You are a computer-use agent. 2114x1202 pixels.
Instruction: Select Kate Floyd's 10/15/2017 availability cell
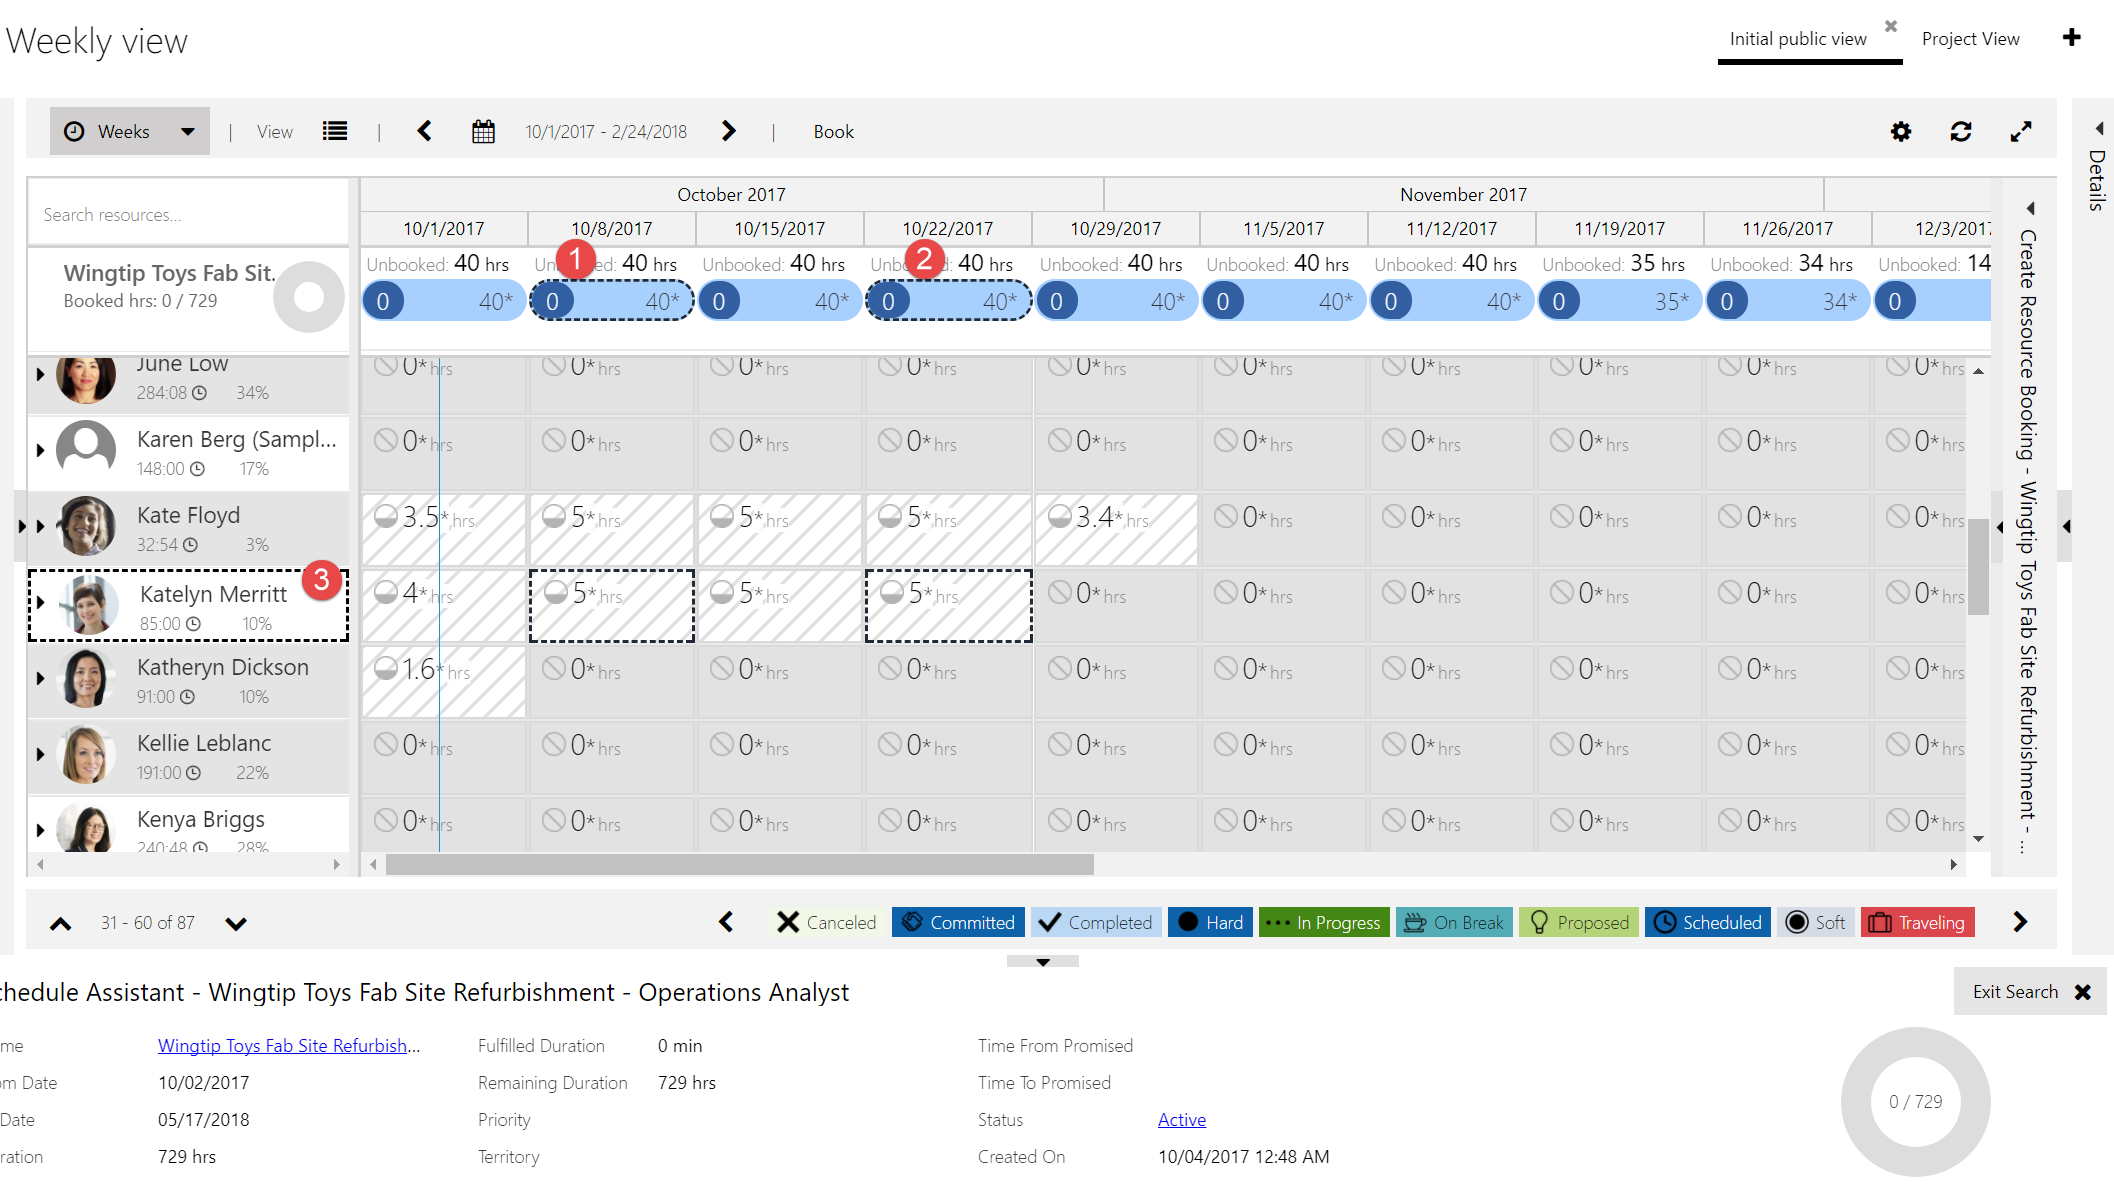tap(779, 530)
